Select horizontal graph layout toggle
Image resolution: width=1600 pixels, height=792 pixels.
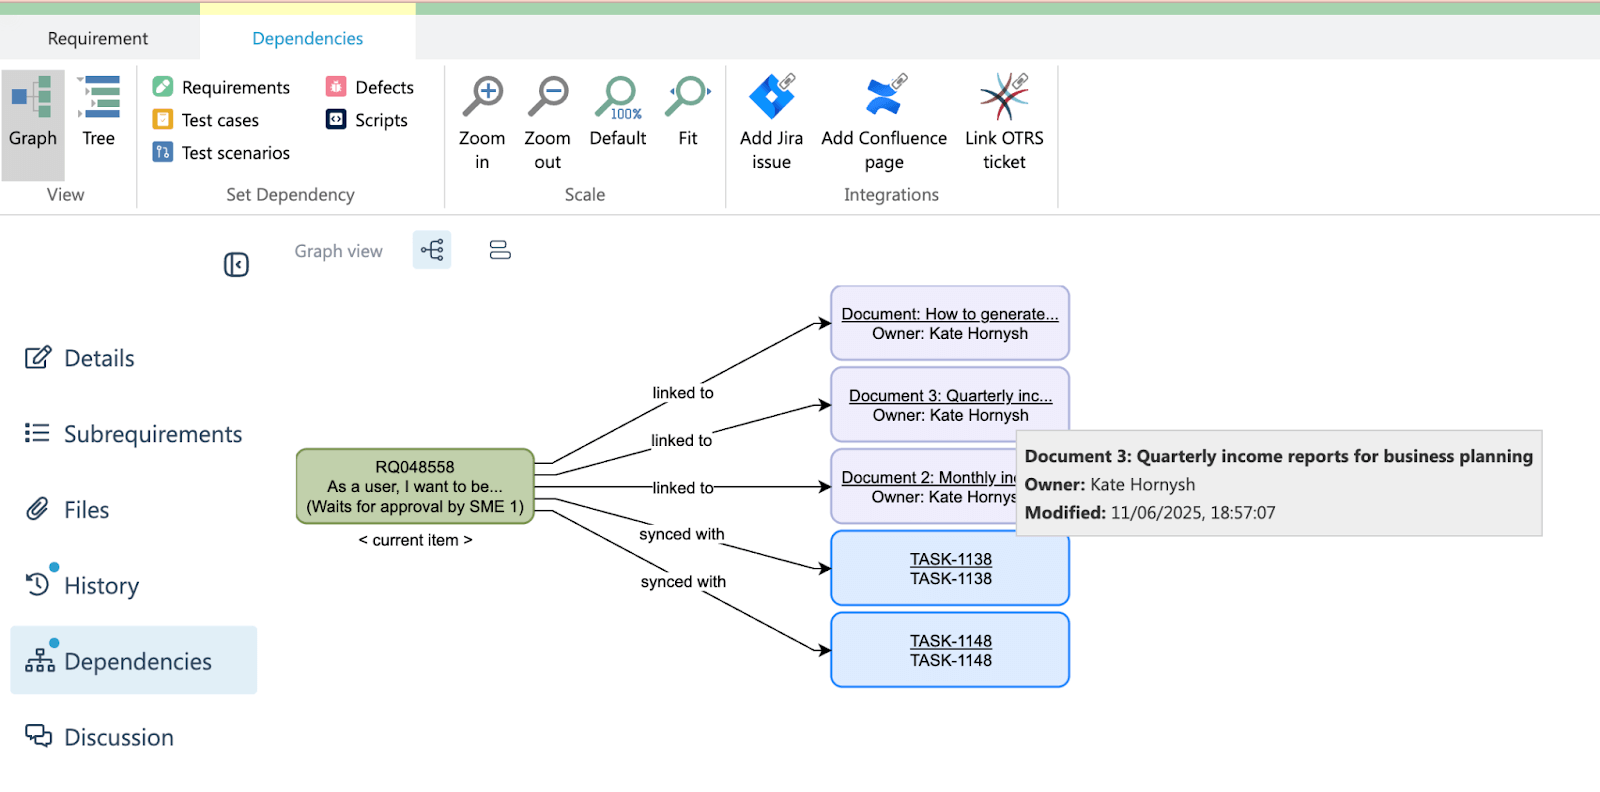click(432, 250)
